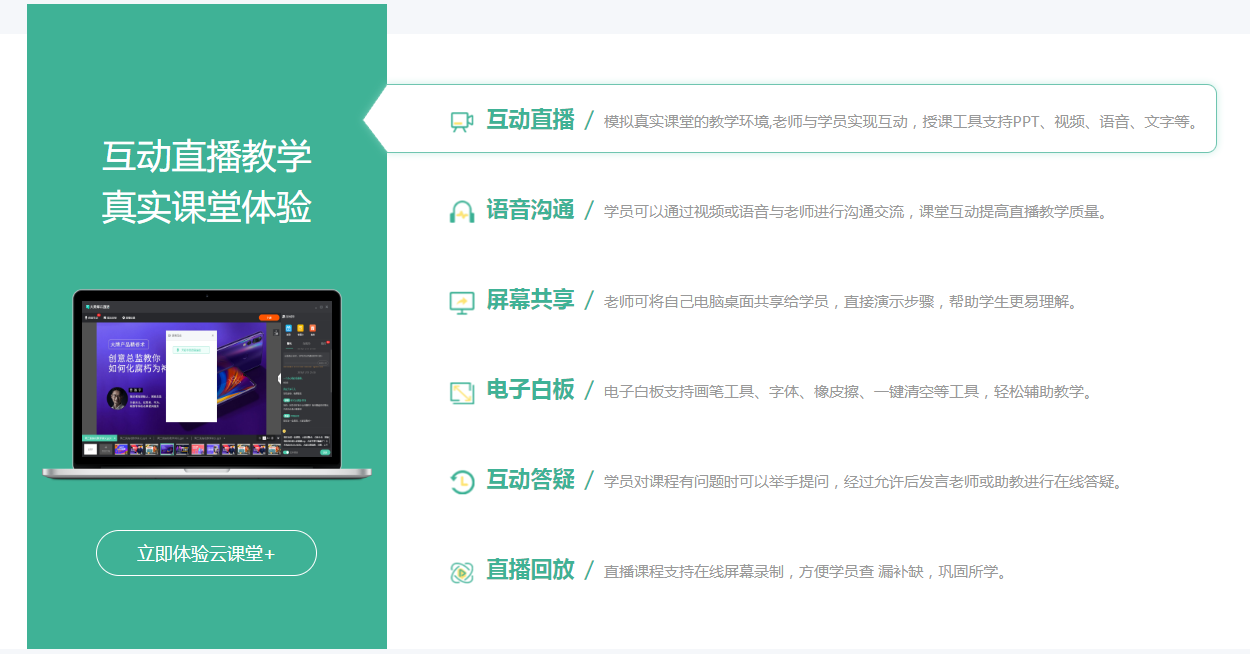Open the 互动答疑 feature title
The height and width of the screenshot is (654, 1250).
[x=530, y=480]
